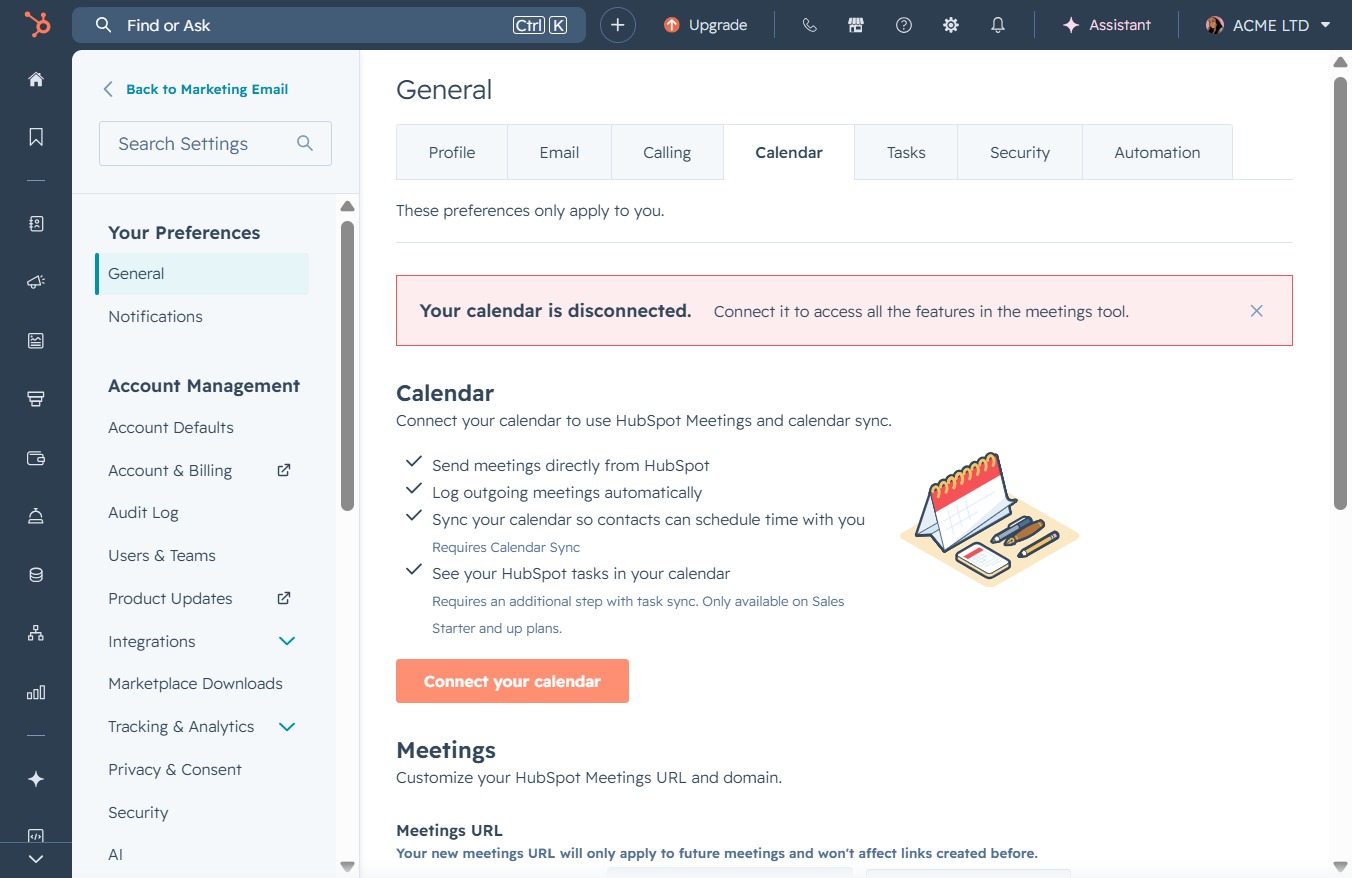Open the Audit Log page
Screen dimensions: 1352x878
pyautogui.click(x=143, y=512)
